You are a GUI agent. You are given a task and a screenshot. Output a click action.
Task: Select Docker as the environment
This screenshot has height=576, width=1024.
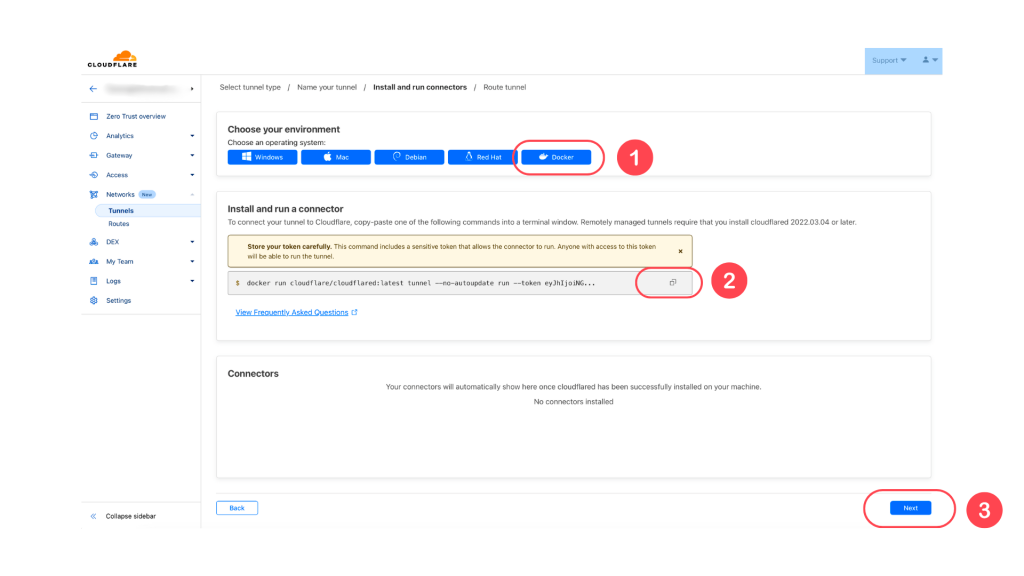point(556,157)
